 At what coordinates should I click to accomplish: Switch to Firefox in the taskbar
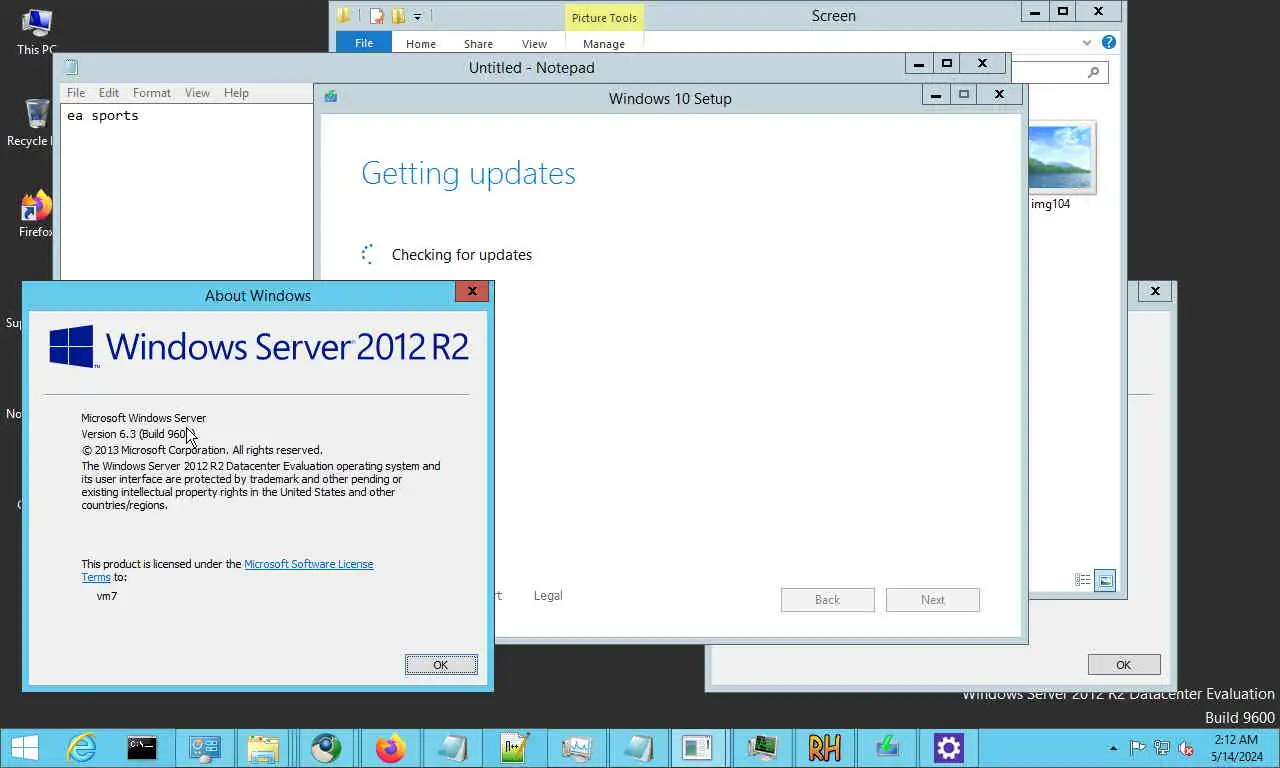pos(390,747)
